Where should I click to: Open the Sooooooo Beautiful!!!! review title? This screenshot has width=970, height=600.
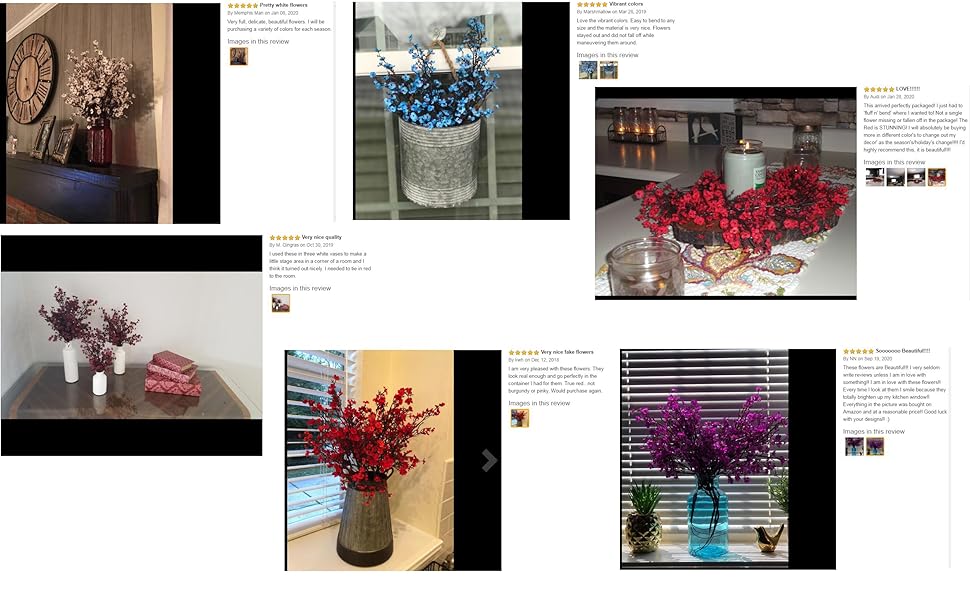click(903, 351)
